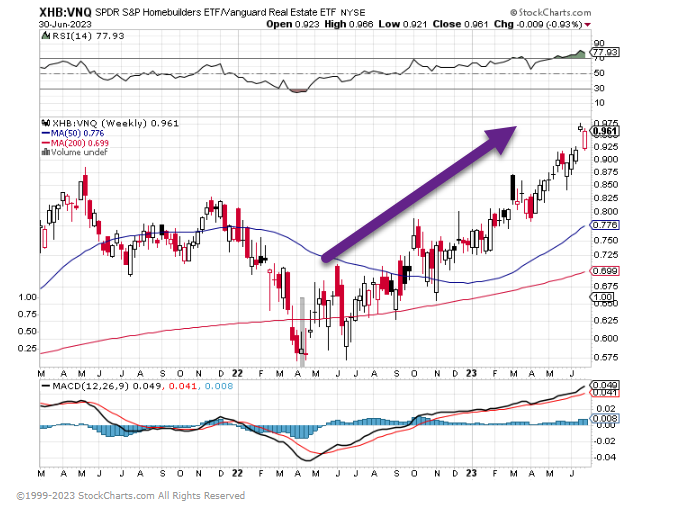Screen dimensions: 673x521
Task: Click the Open 0.923 value
Action: click(293, 24)
